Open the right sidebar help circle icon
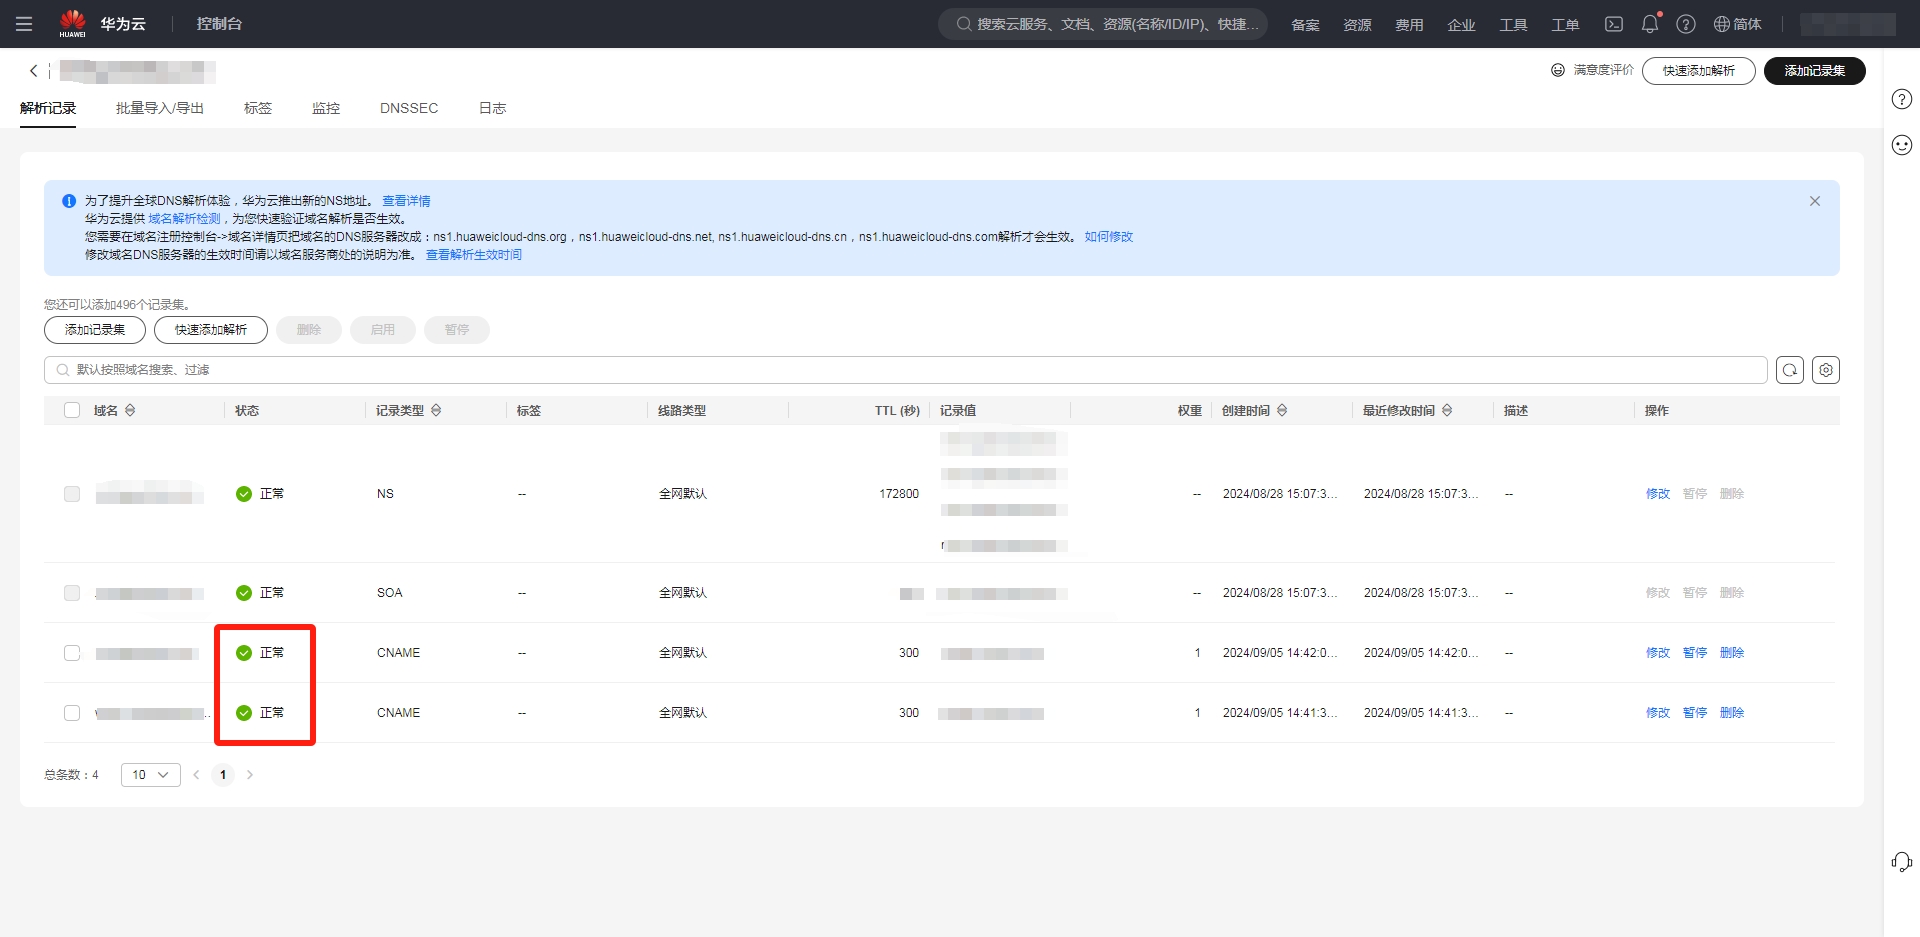This screenshot has width=1920, height=937. [1902, 99]
